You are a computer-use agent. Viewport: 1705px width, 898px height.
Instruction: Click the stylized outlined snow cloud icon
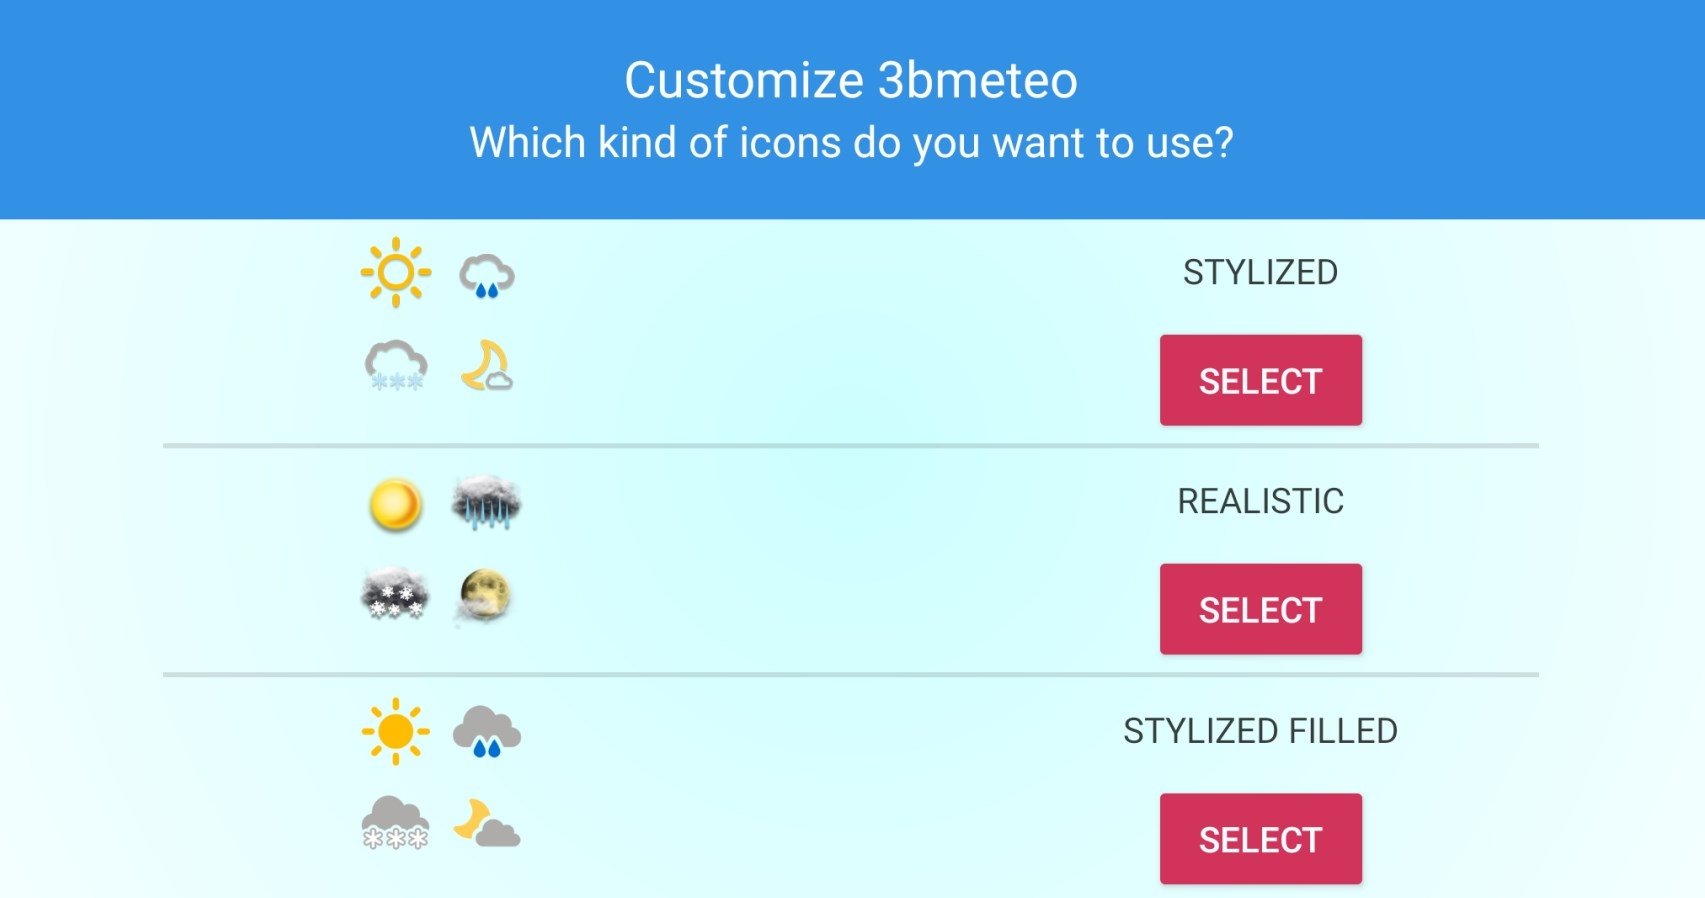(x=396, y=365)
